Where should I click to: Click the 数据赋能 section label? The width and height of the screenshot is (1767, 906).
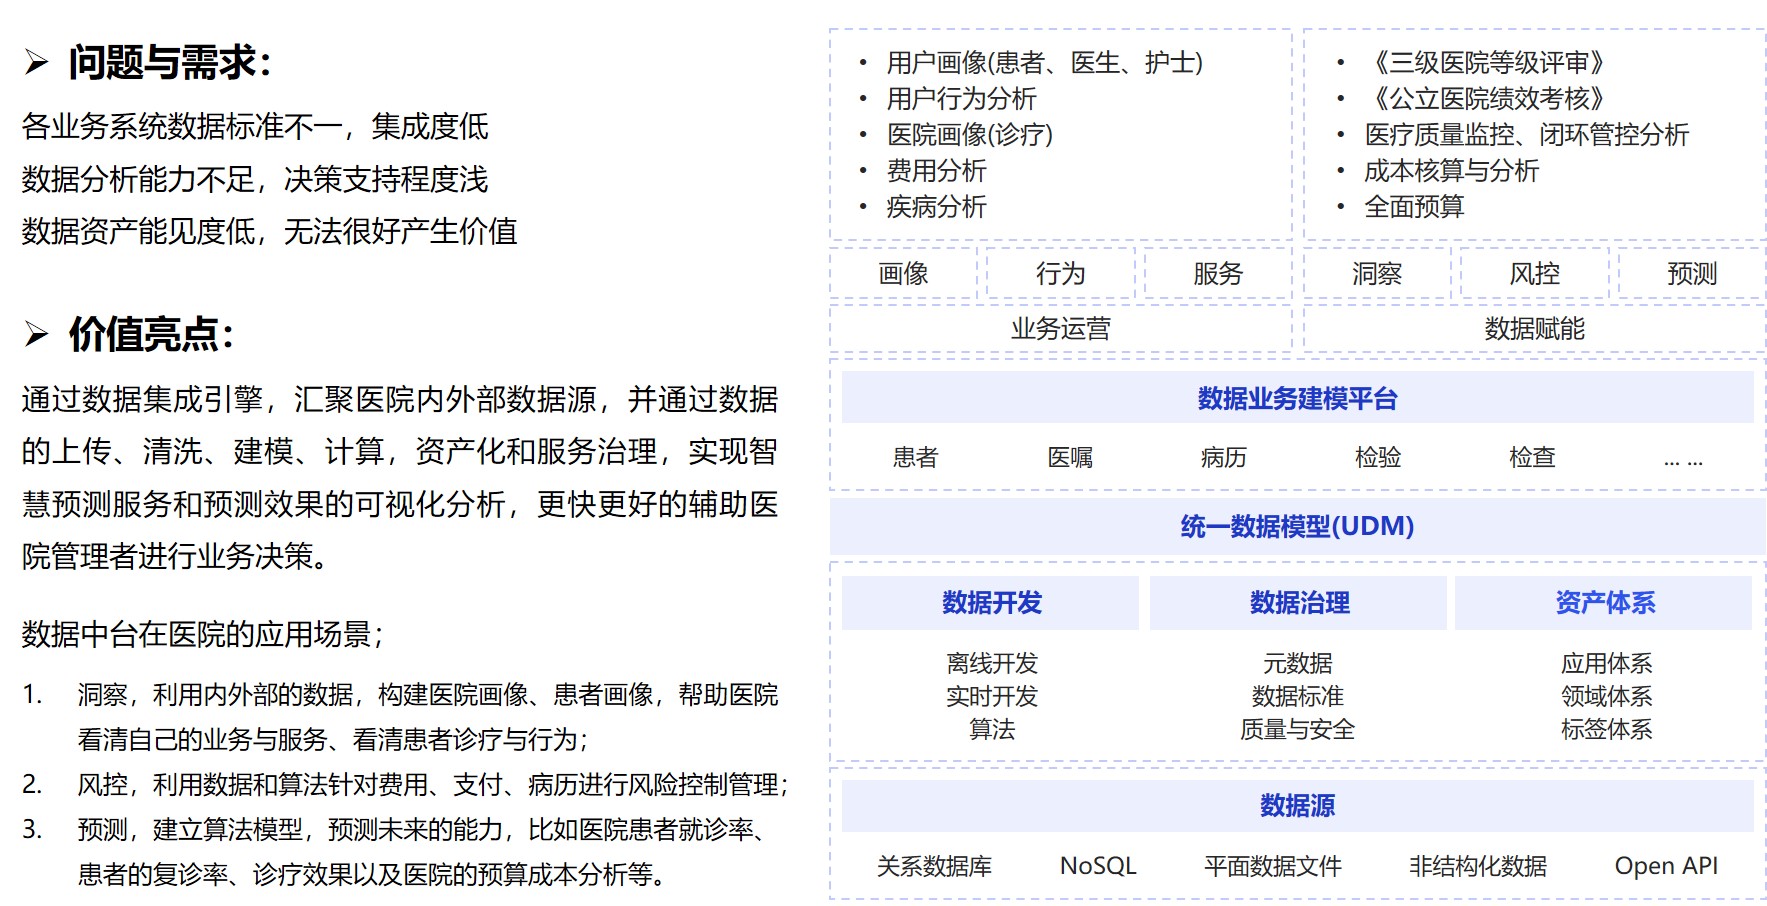click(x=1534, y=329)
